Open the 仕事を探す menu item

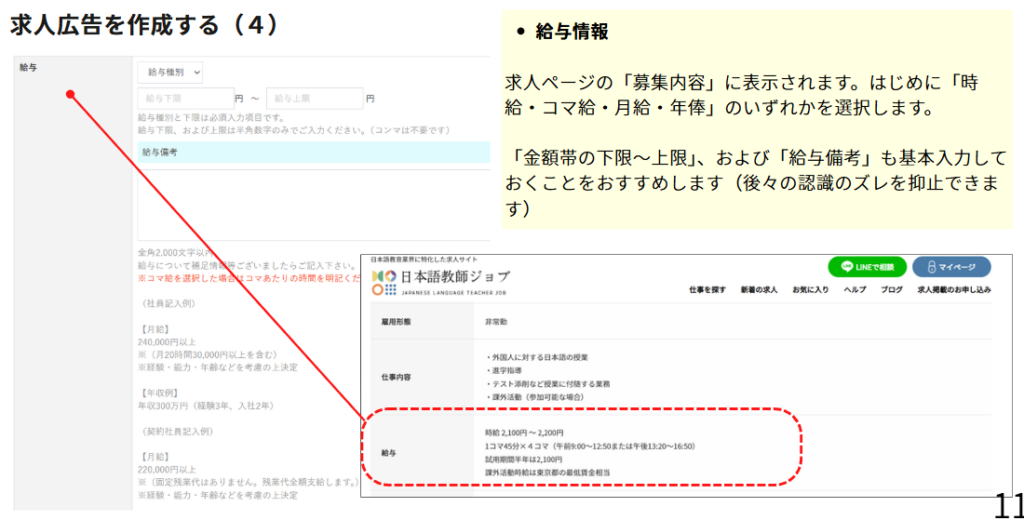pyautogui.click(x=707, y=289)
